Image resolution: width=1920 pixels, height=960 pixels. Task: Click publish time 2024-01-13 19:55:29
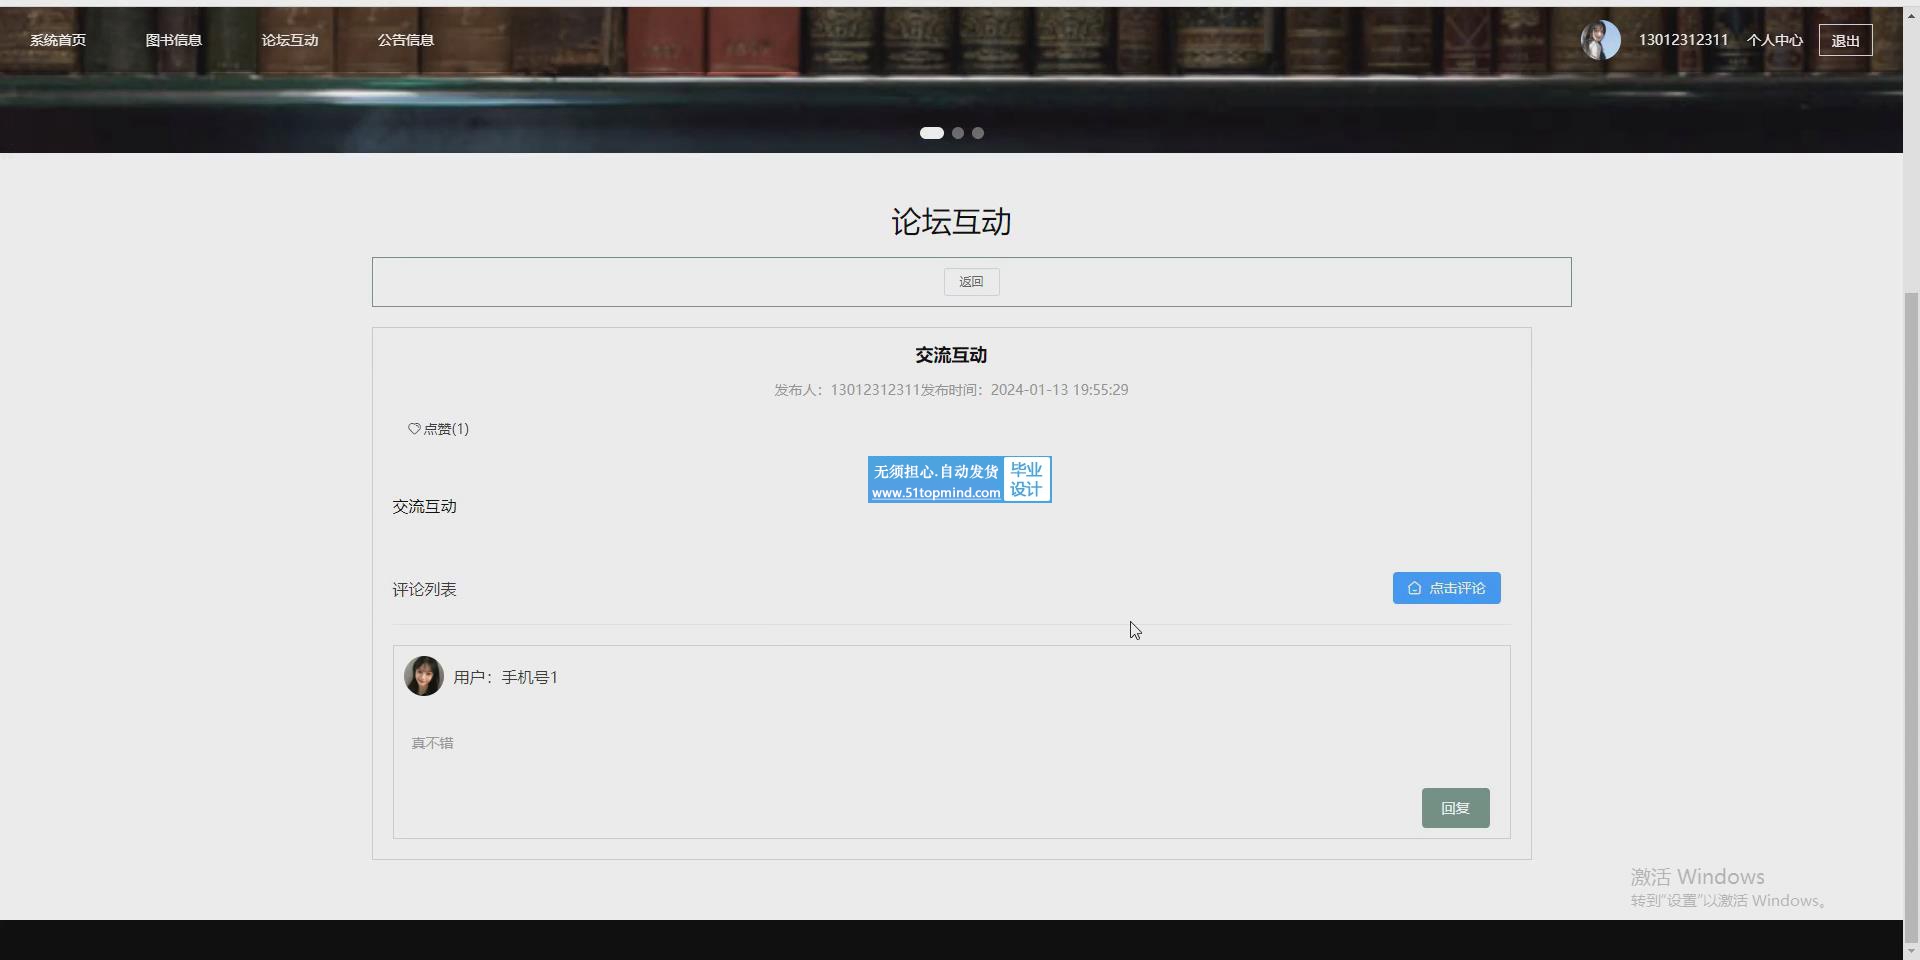pos(1059,390)
